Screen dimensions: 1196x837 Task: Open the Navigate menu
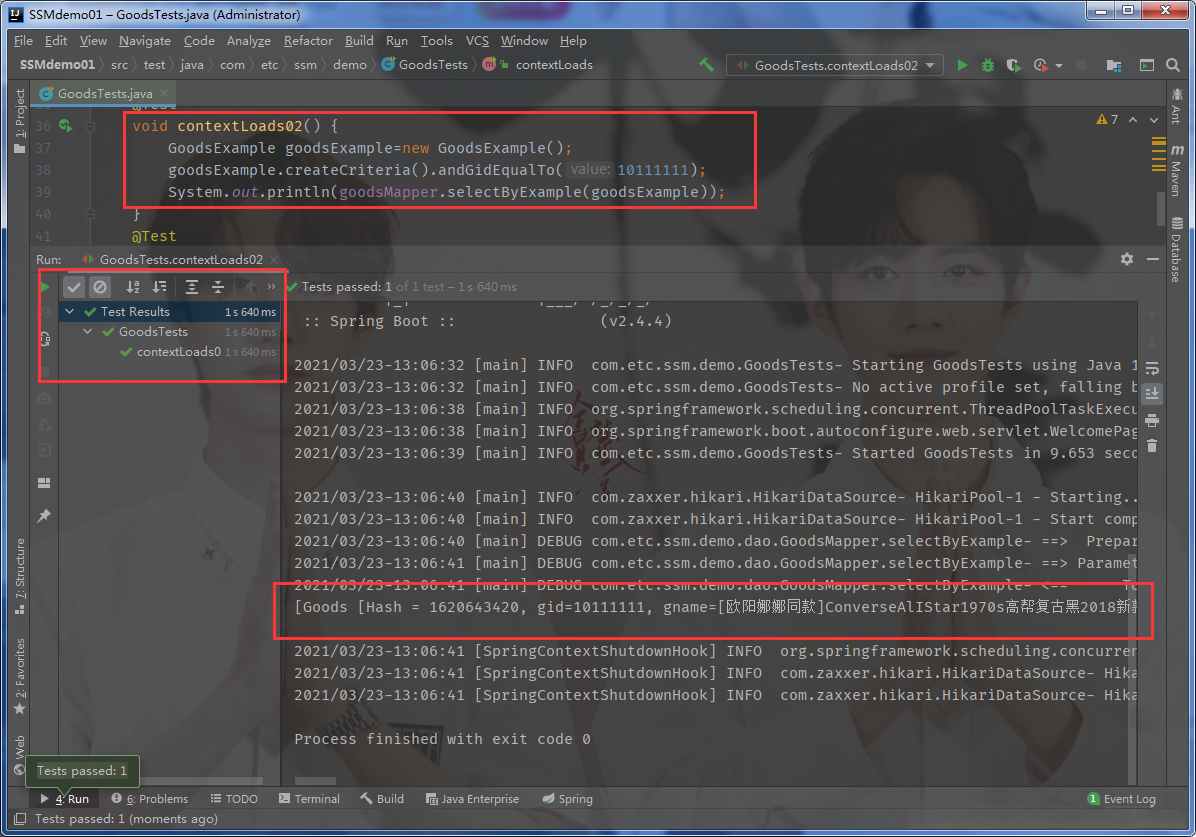click(x=145, y=40)
